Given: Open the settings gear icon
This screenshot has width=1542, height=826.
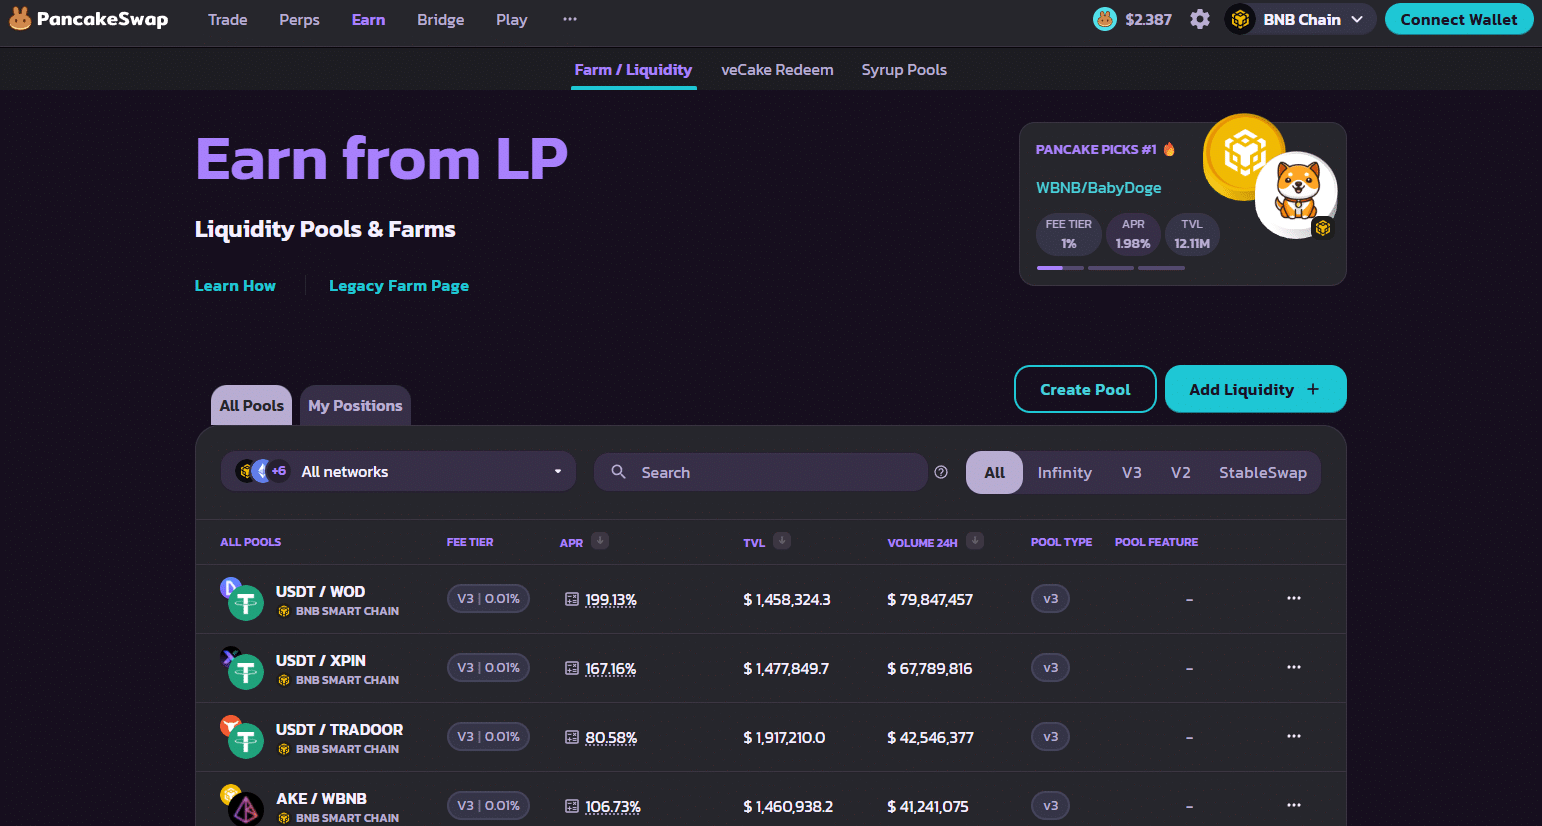Looking at the screenshot, I should tap(1200, 19).
